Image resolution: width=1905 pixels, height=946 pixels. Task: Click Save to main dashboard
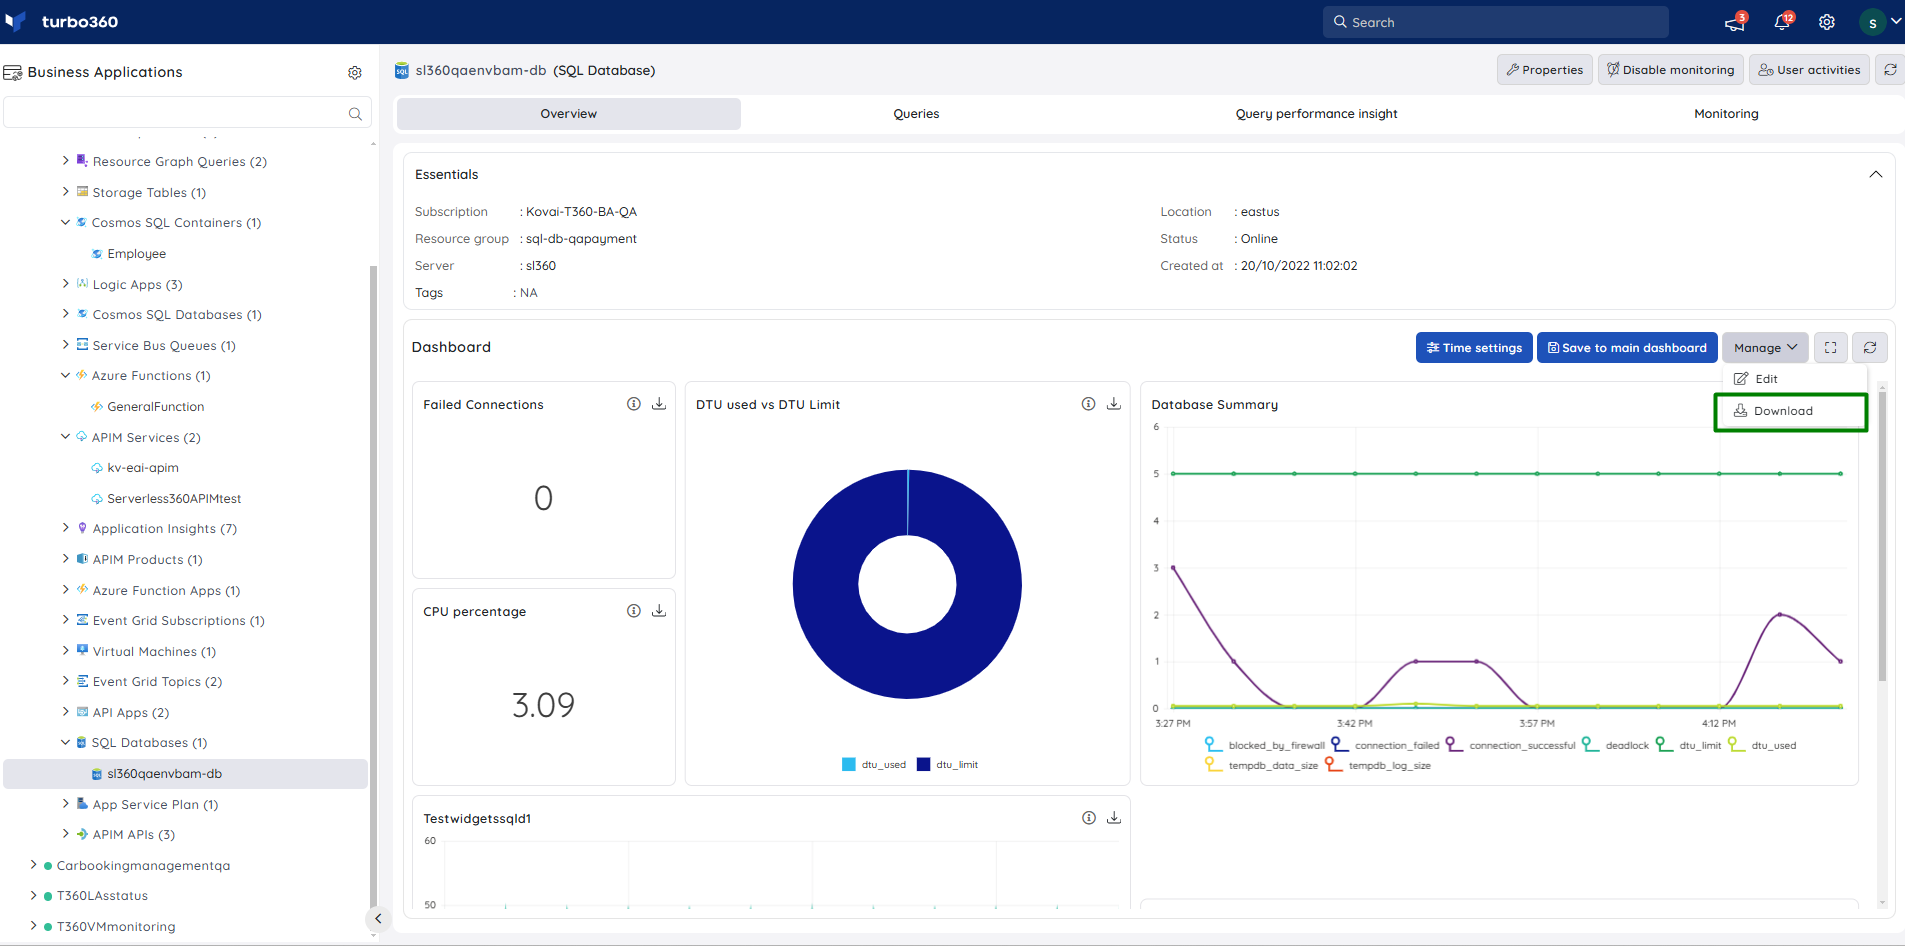pos(1627,348)
